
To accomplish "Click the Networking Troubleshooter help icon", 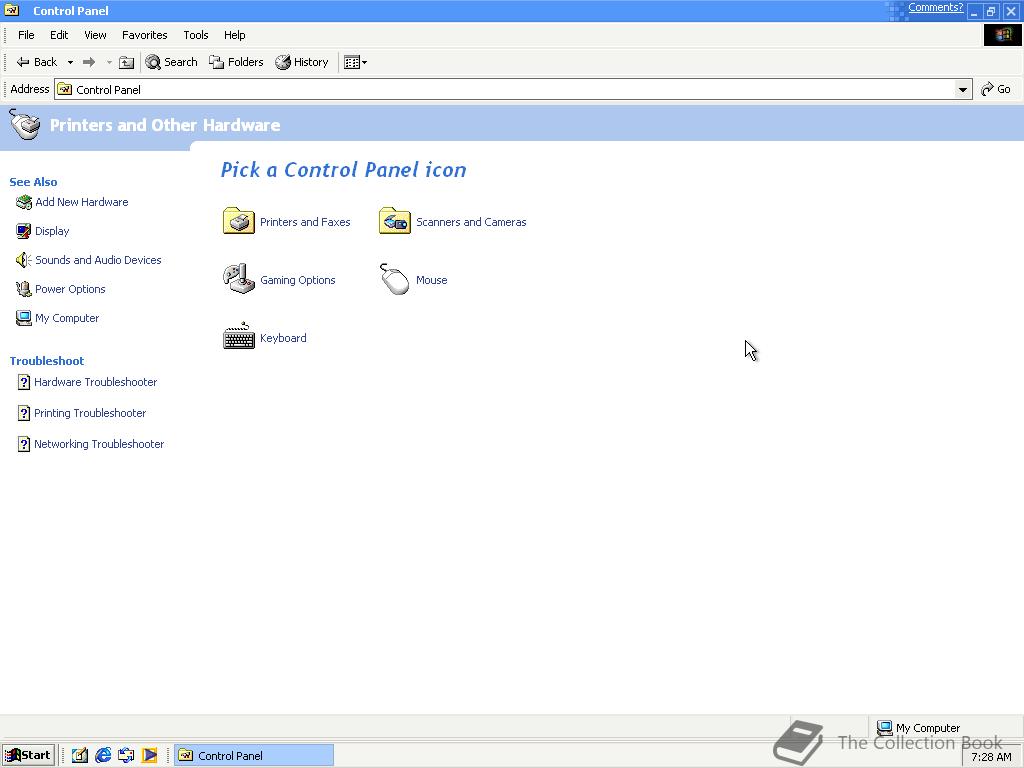I will coord(24,444).
